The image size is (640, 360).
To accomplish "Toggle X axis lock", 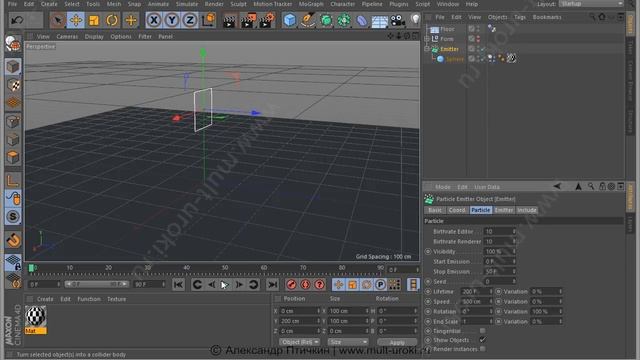I will (x=153, y=20).
